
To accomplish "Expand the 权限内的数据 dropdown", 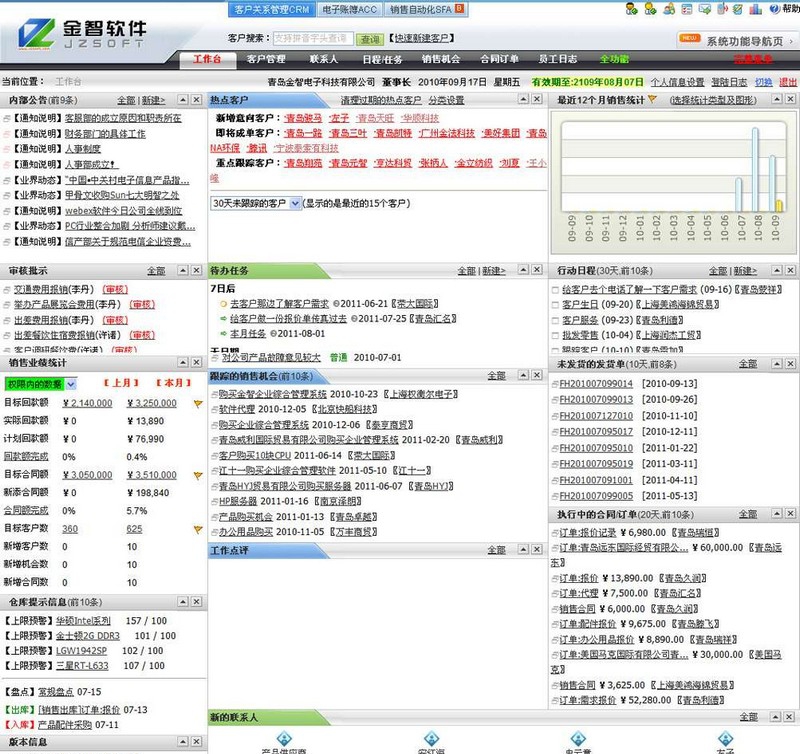I will (69, 384).
